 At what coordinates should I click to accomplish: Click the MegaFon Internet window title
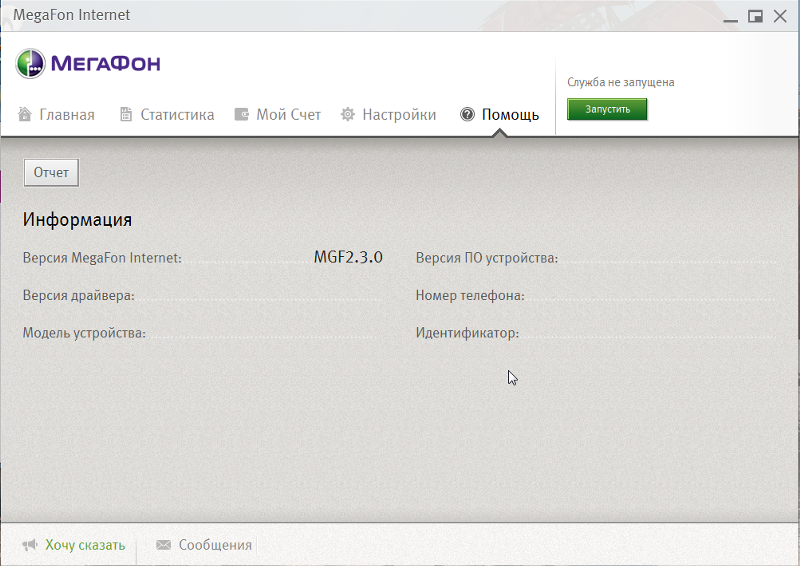tap(71, 15)
